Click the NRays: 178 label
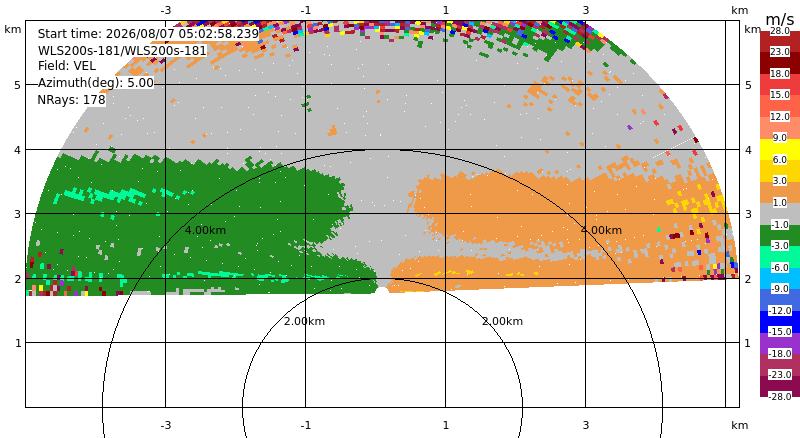The width and height of the screenshot is (800, 438). click(x=71, y=100)
